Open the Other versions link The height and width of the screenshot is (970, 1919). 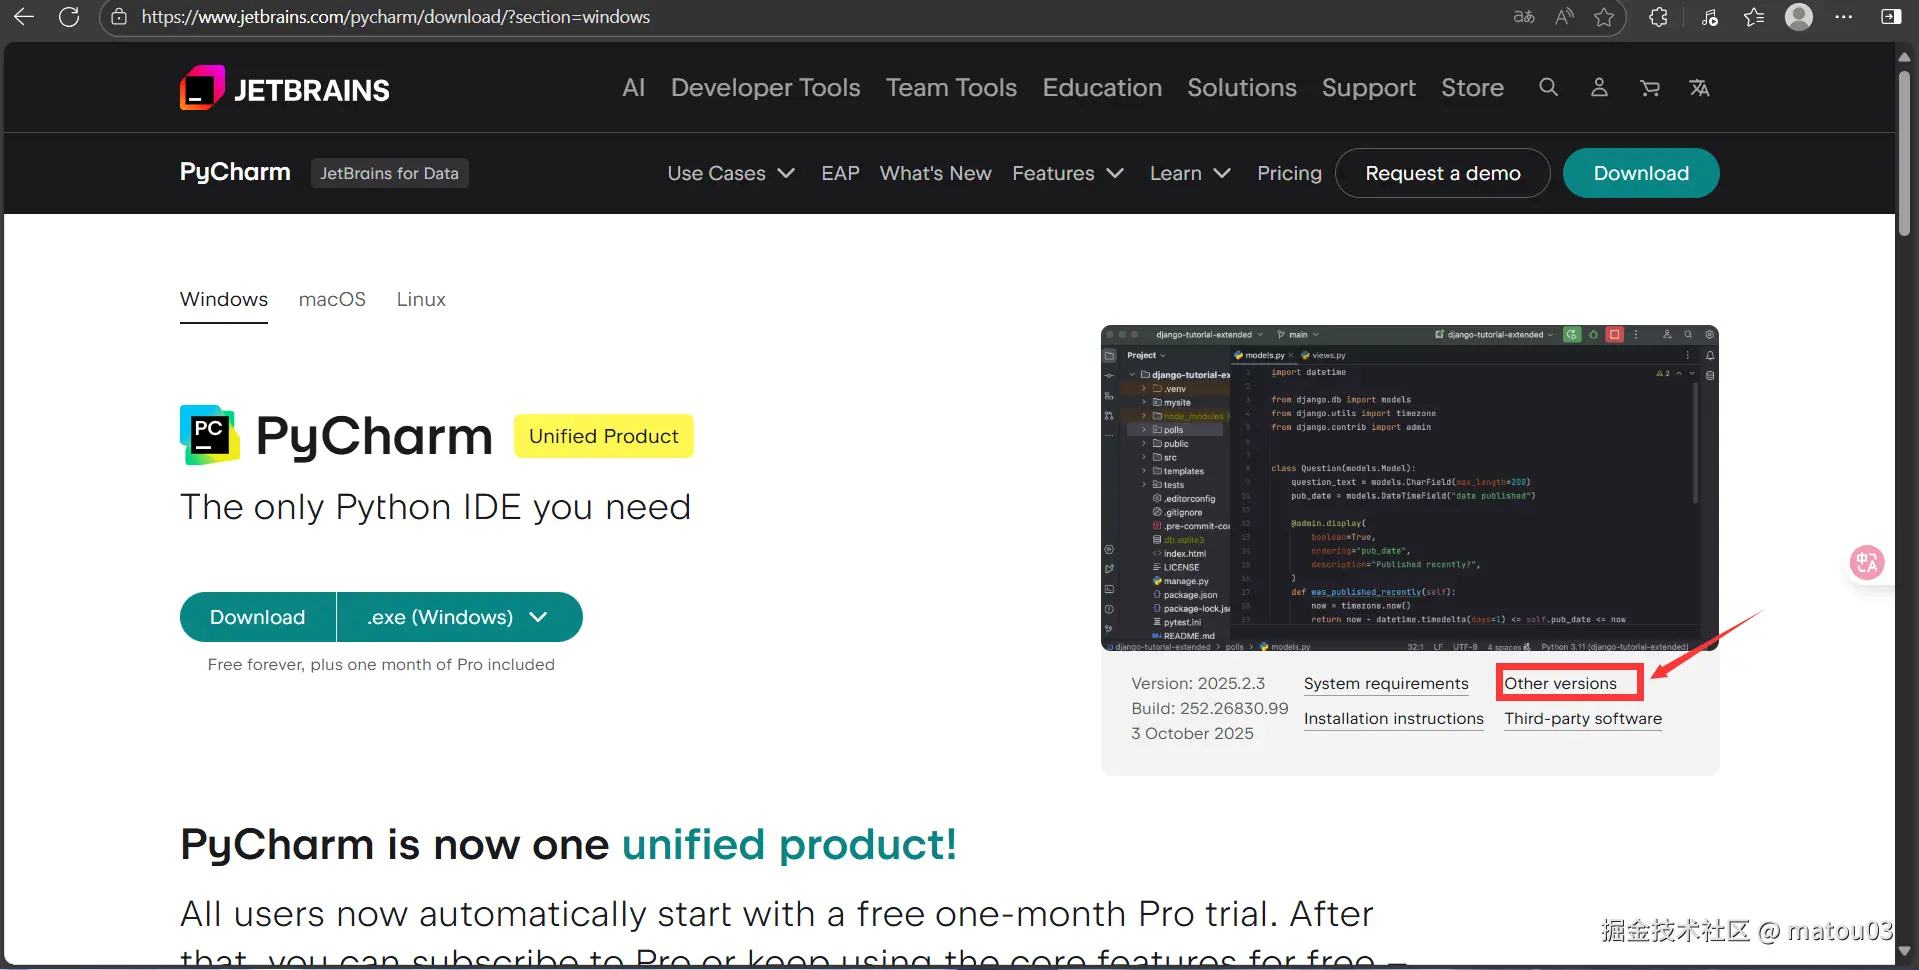click(x=1560, y=684)
